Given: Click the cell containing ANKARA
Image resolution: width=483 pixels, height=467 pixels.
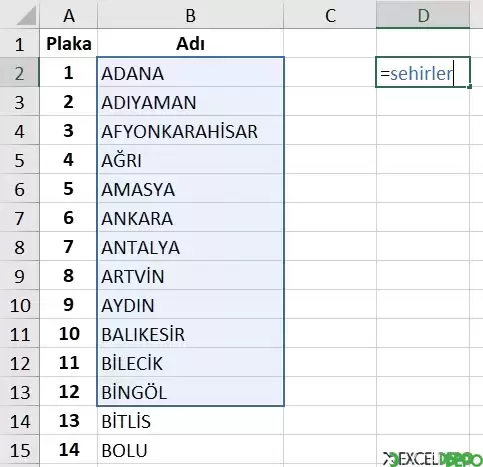Looking at the screenshot, I should tap(190, 217).
